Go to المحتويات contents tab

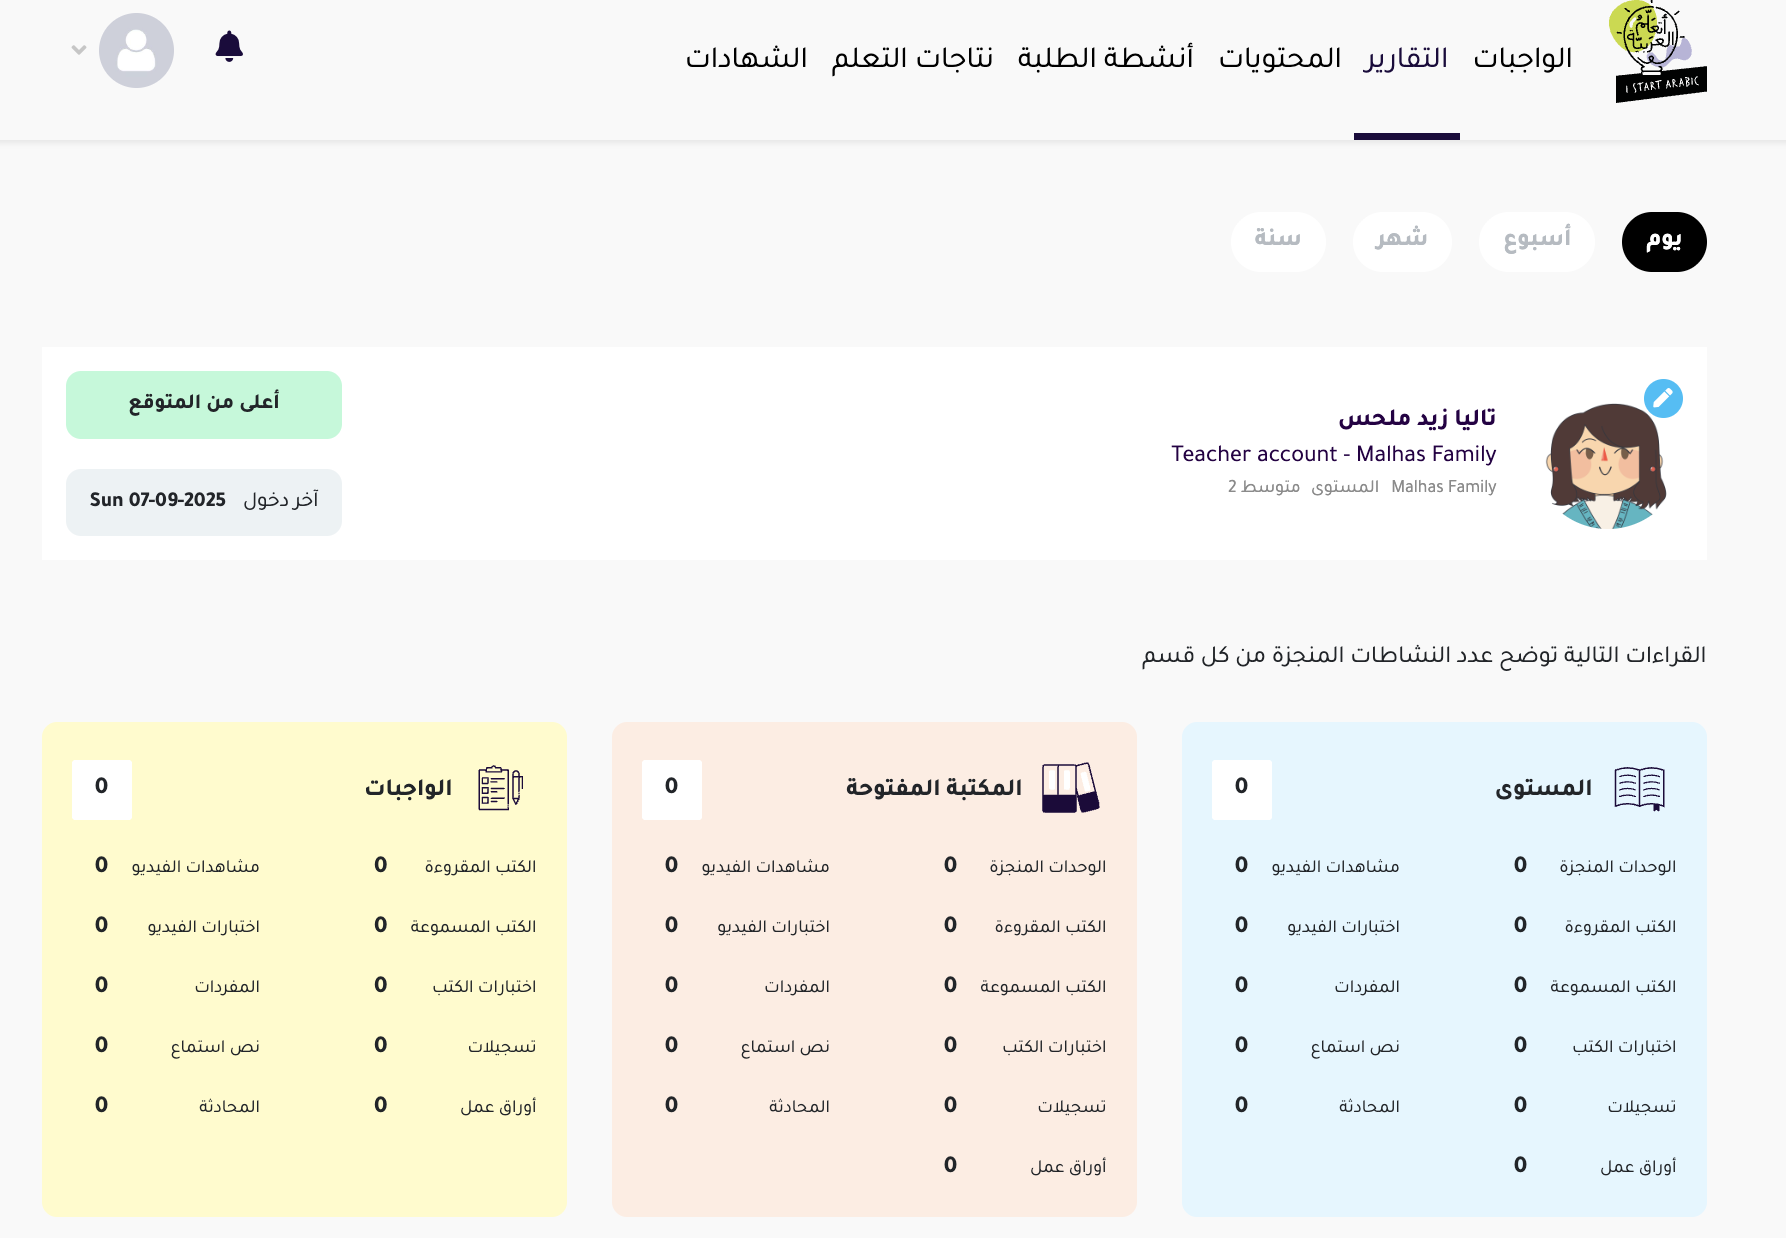[1280, 58]
